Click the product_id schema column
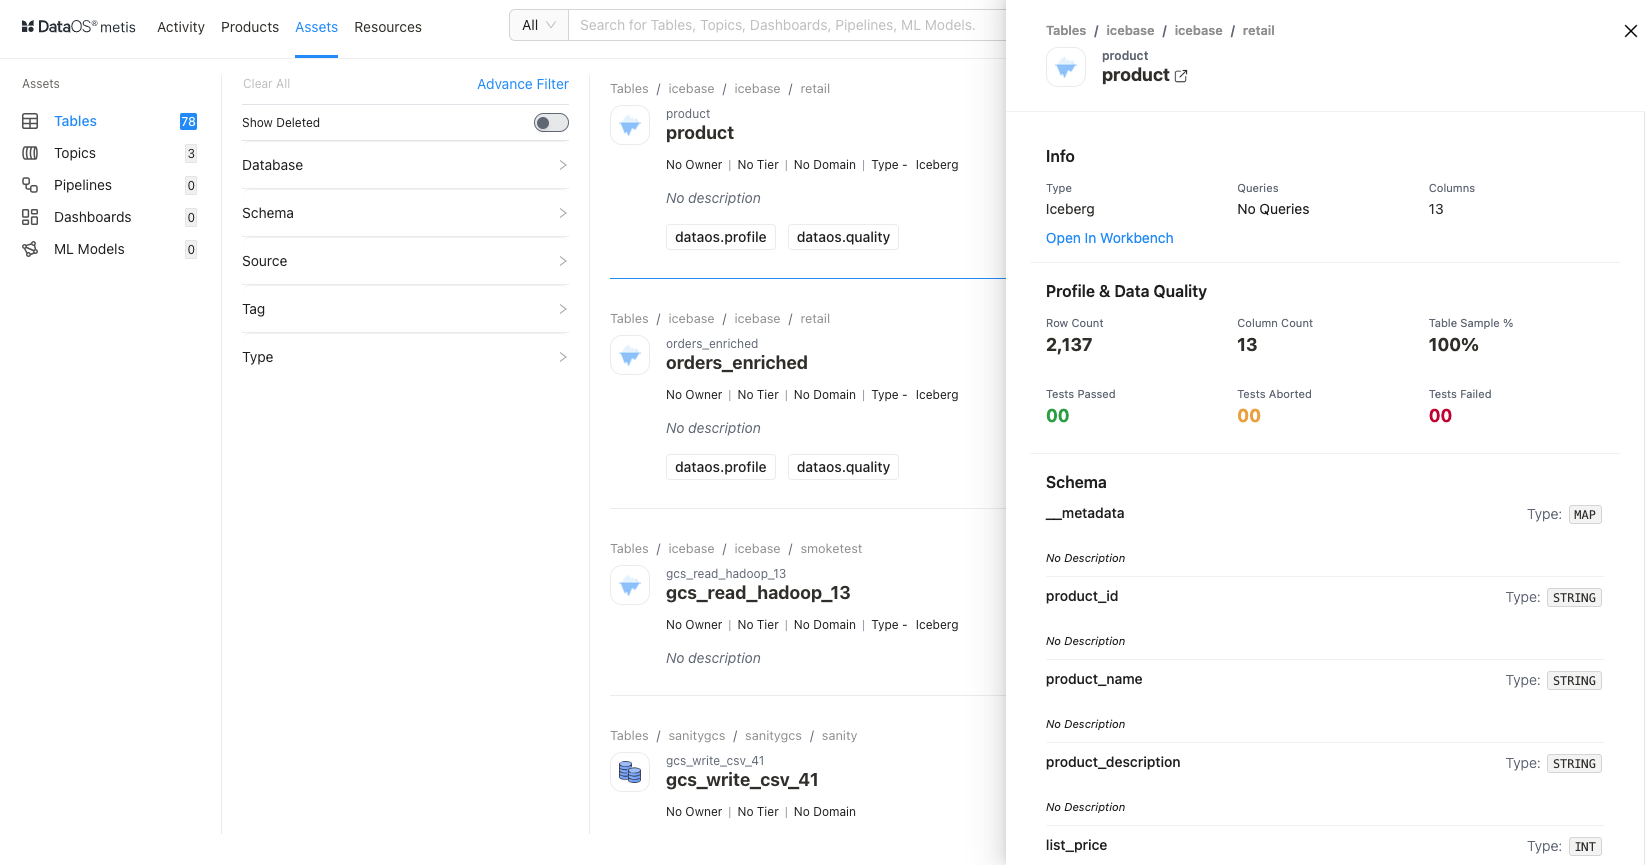Viewport: 1645px width, 865px height. tap(1082, 596)
